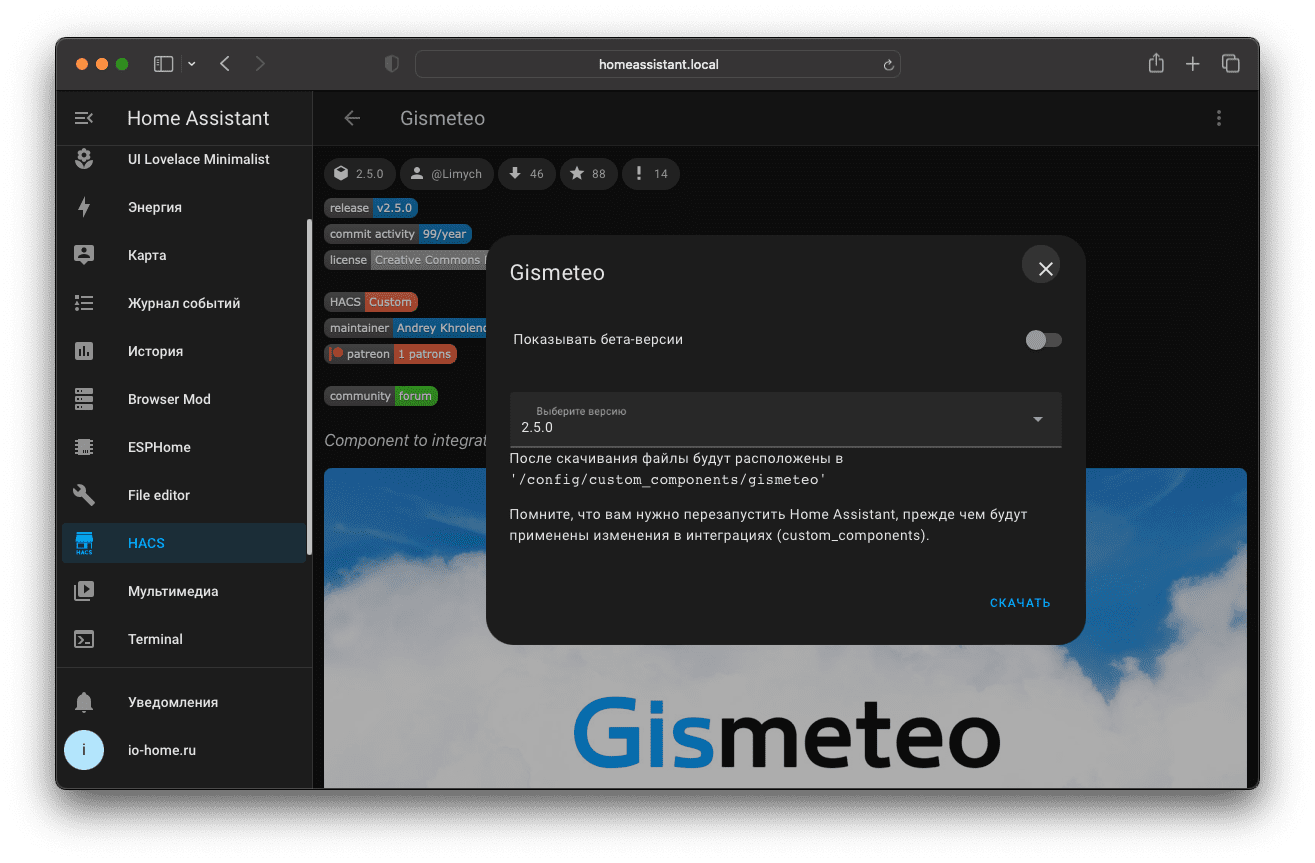Show Safari tab overview
Image resolution: width=1315 pixels, height=863 pixels.
coord(1230,64)
